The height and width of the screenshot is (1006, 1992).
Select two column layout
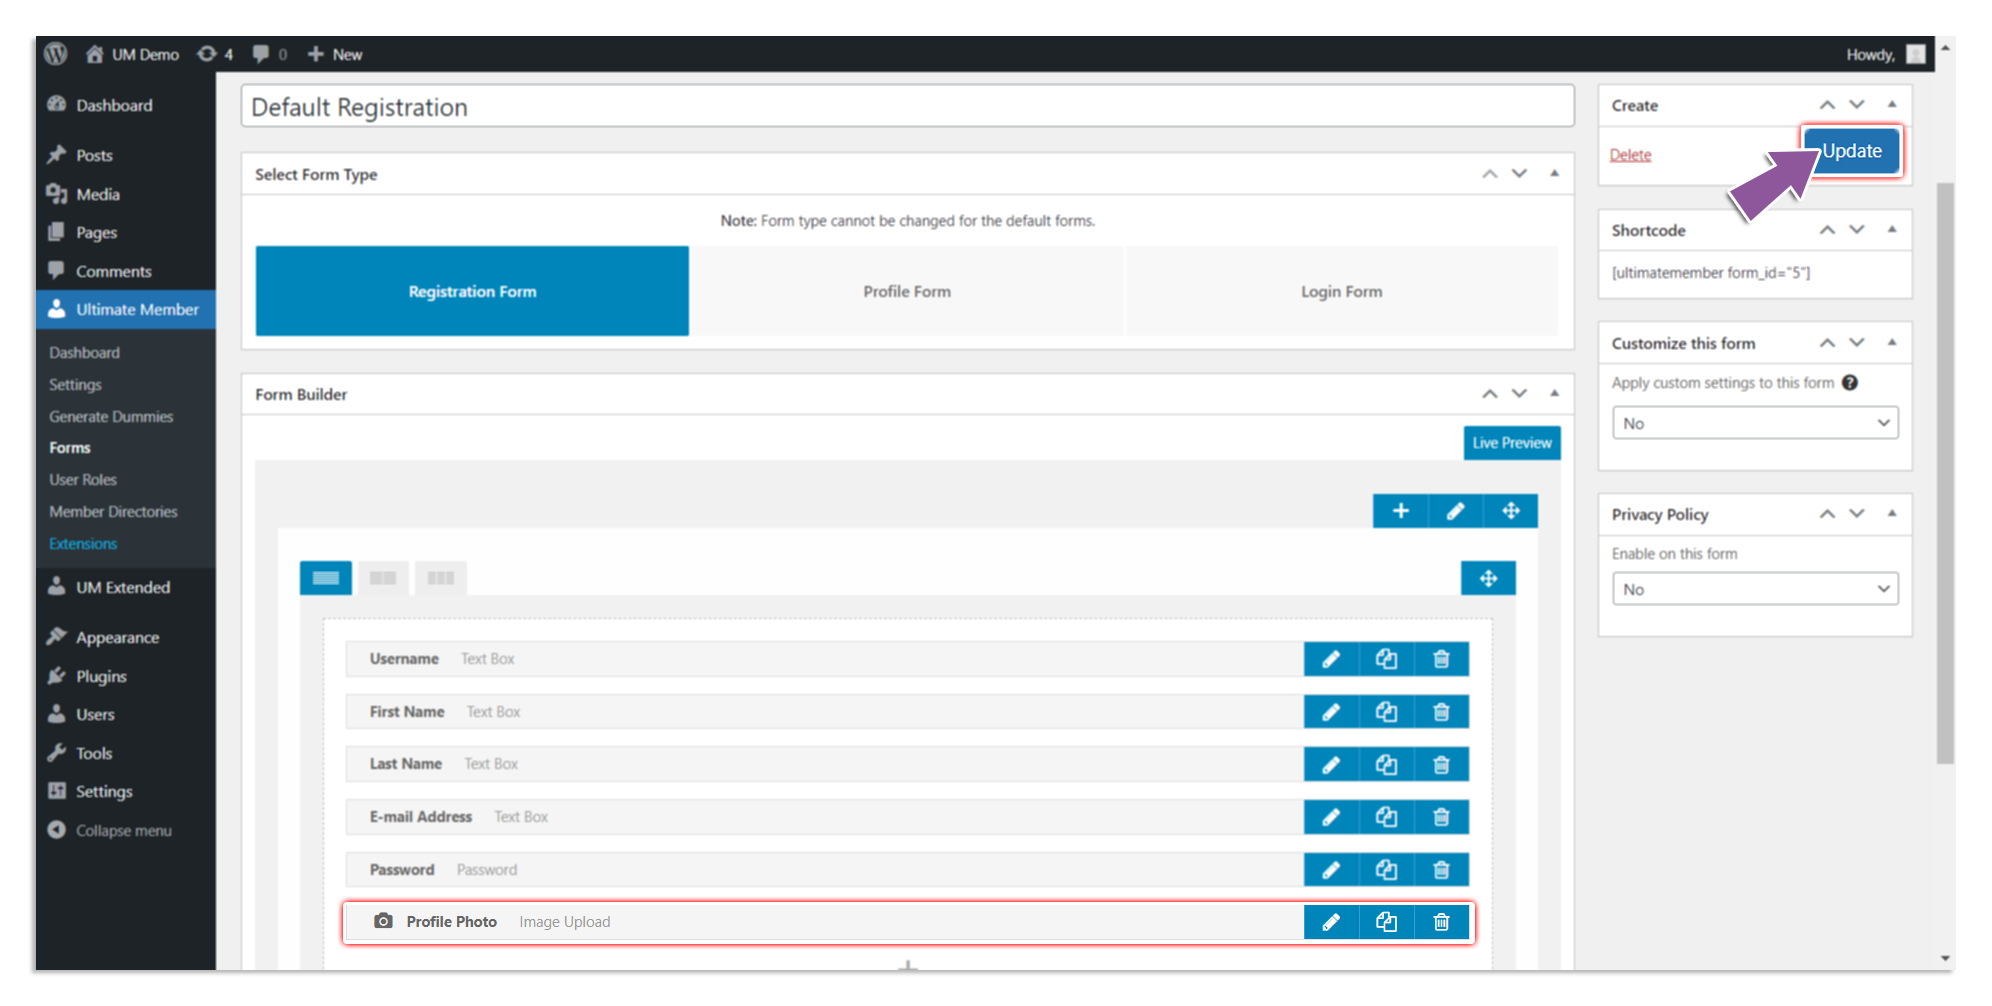click(x=383, y=578)
